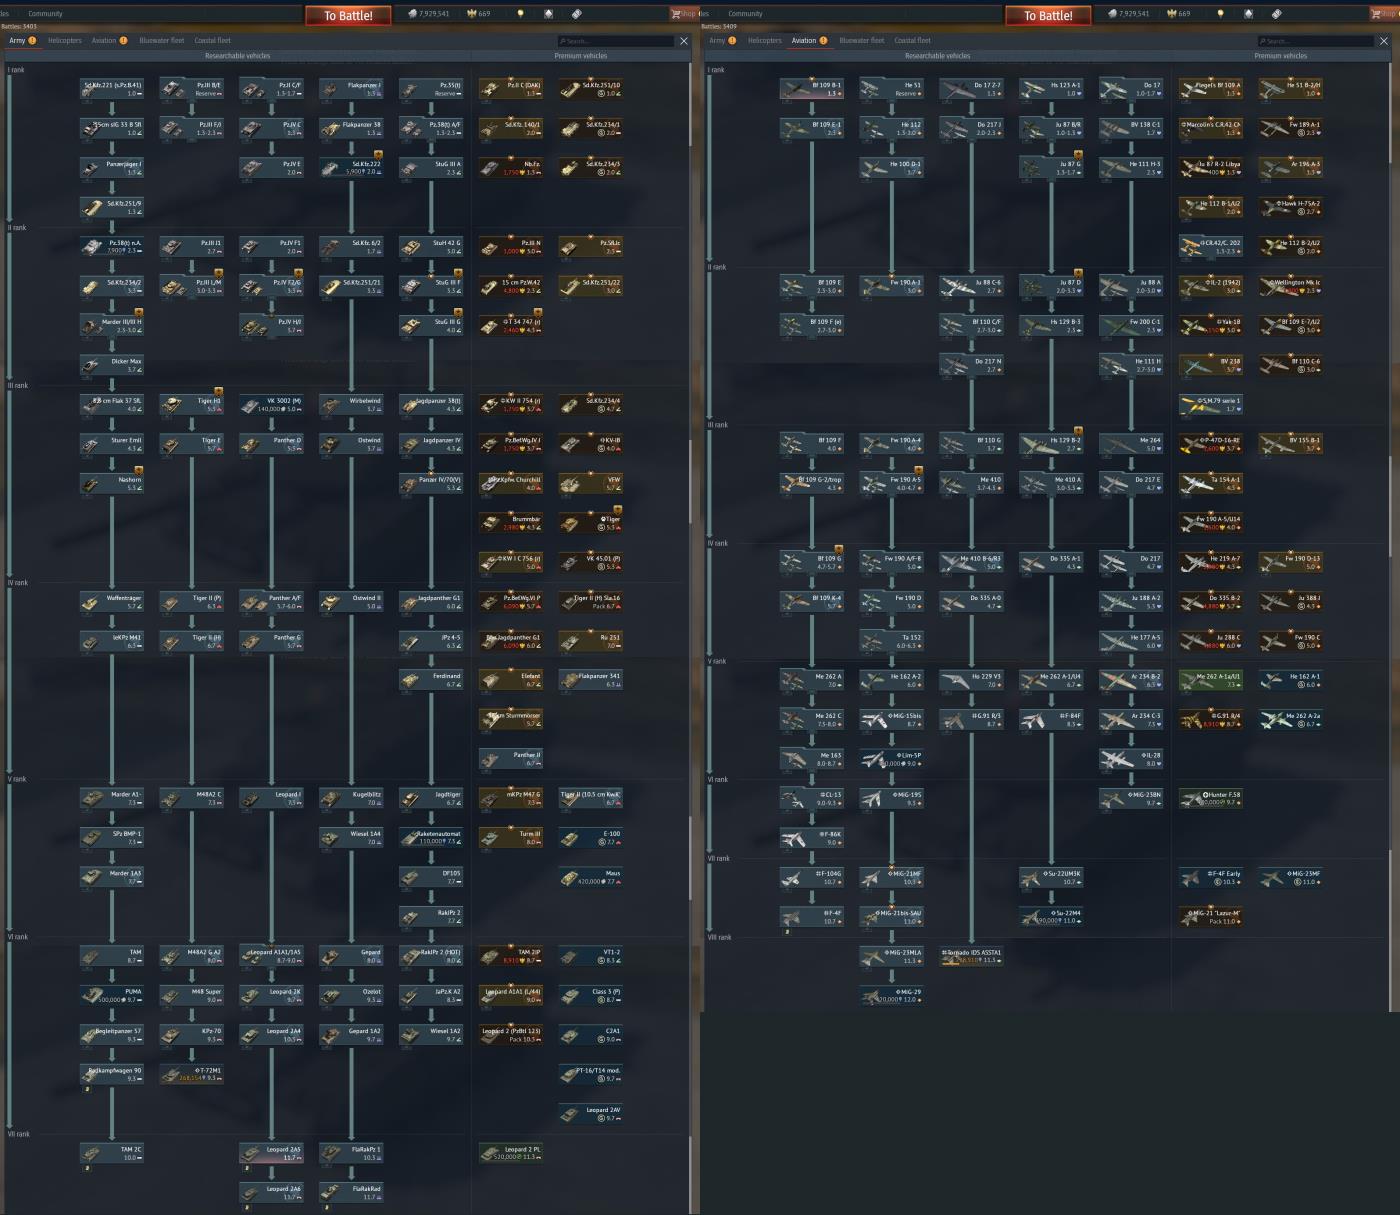Viewport: 1400px width, 1215px height.
Task: Click Silver Lions balance 7,929,541 left window
Action: tap(428, 14)
